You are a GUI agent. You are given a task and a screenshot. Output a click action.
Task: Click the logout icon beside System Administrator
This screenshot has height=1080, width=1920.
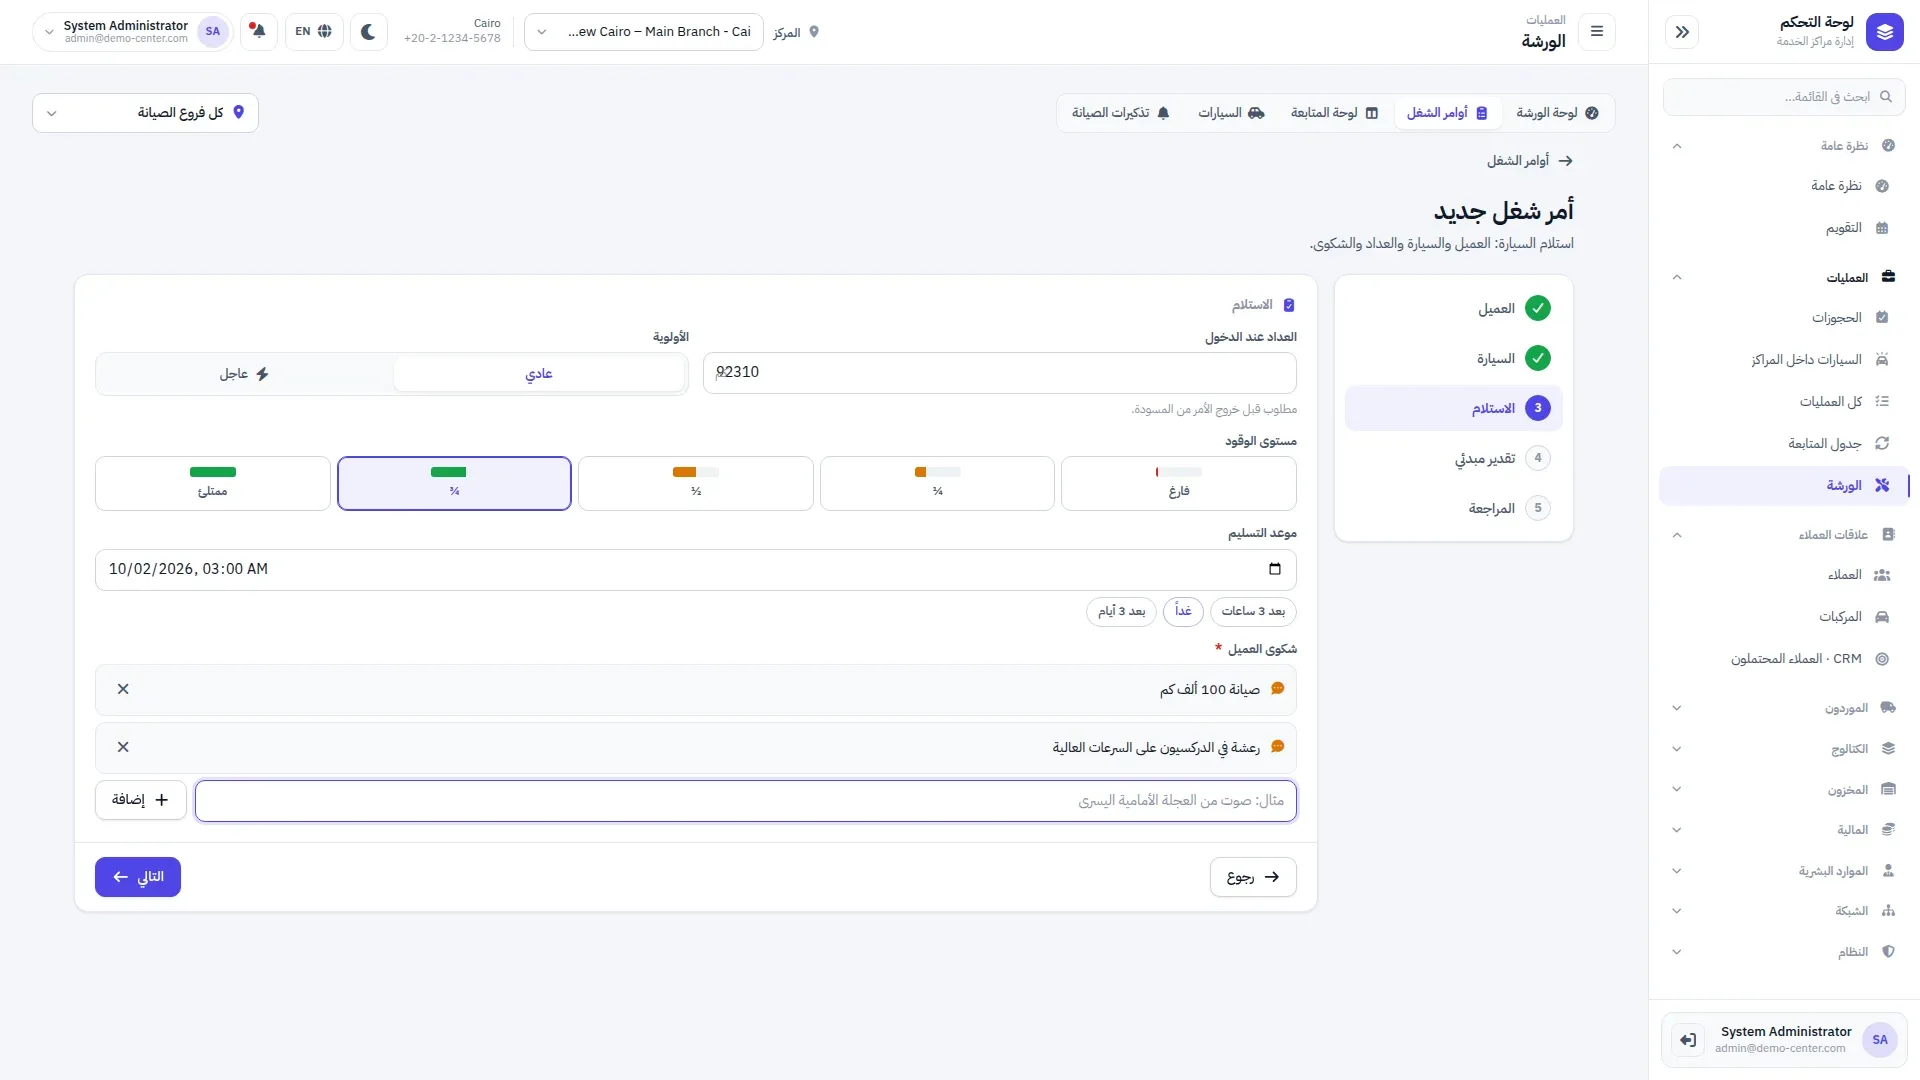[1688, 1040]
